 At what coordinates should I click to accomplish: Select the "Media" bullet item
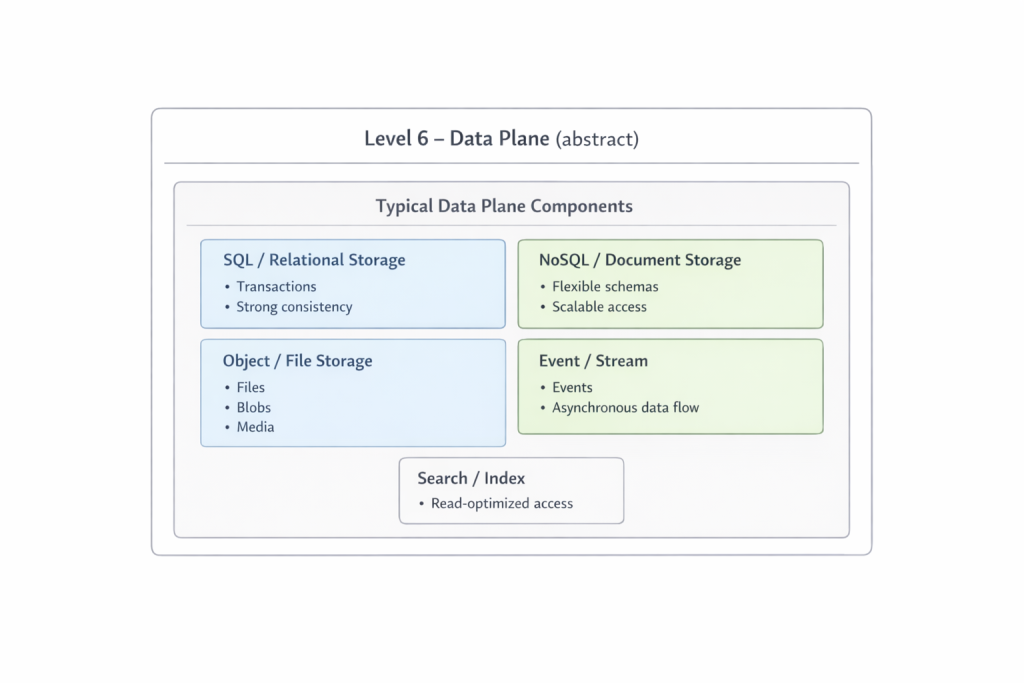[255, 427]
